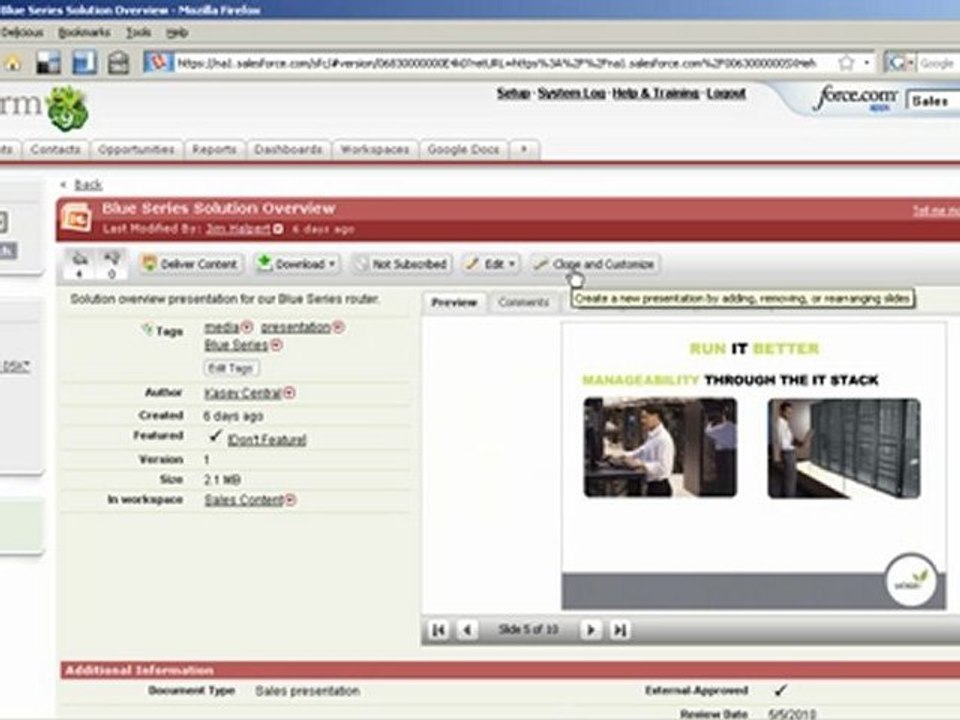Screen dimensions: 960x720
Task: Click the thumbs down rating icon
Action: (111, 259)
